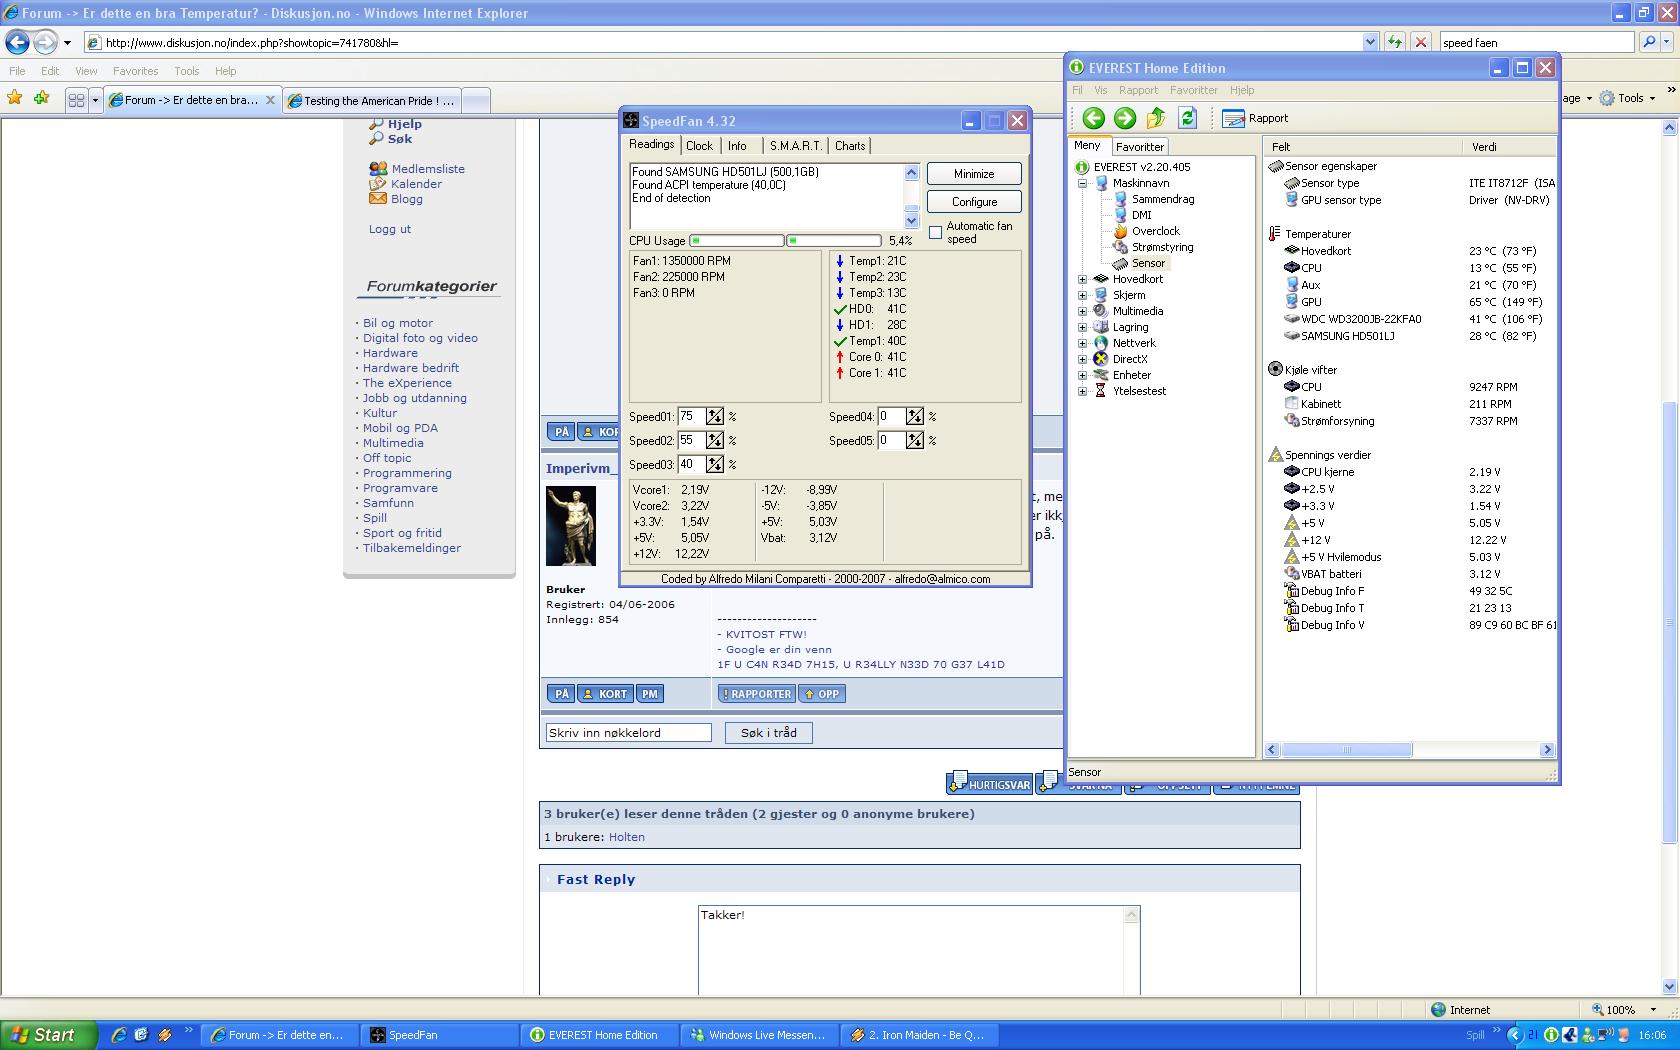Open the Favoritter menu in EVEREST

pyautogui.click(x=1193, y=90)
